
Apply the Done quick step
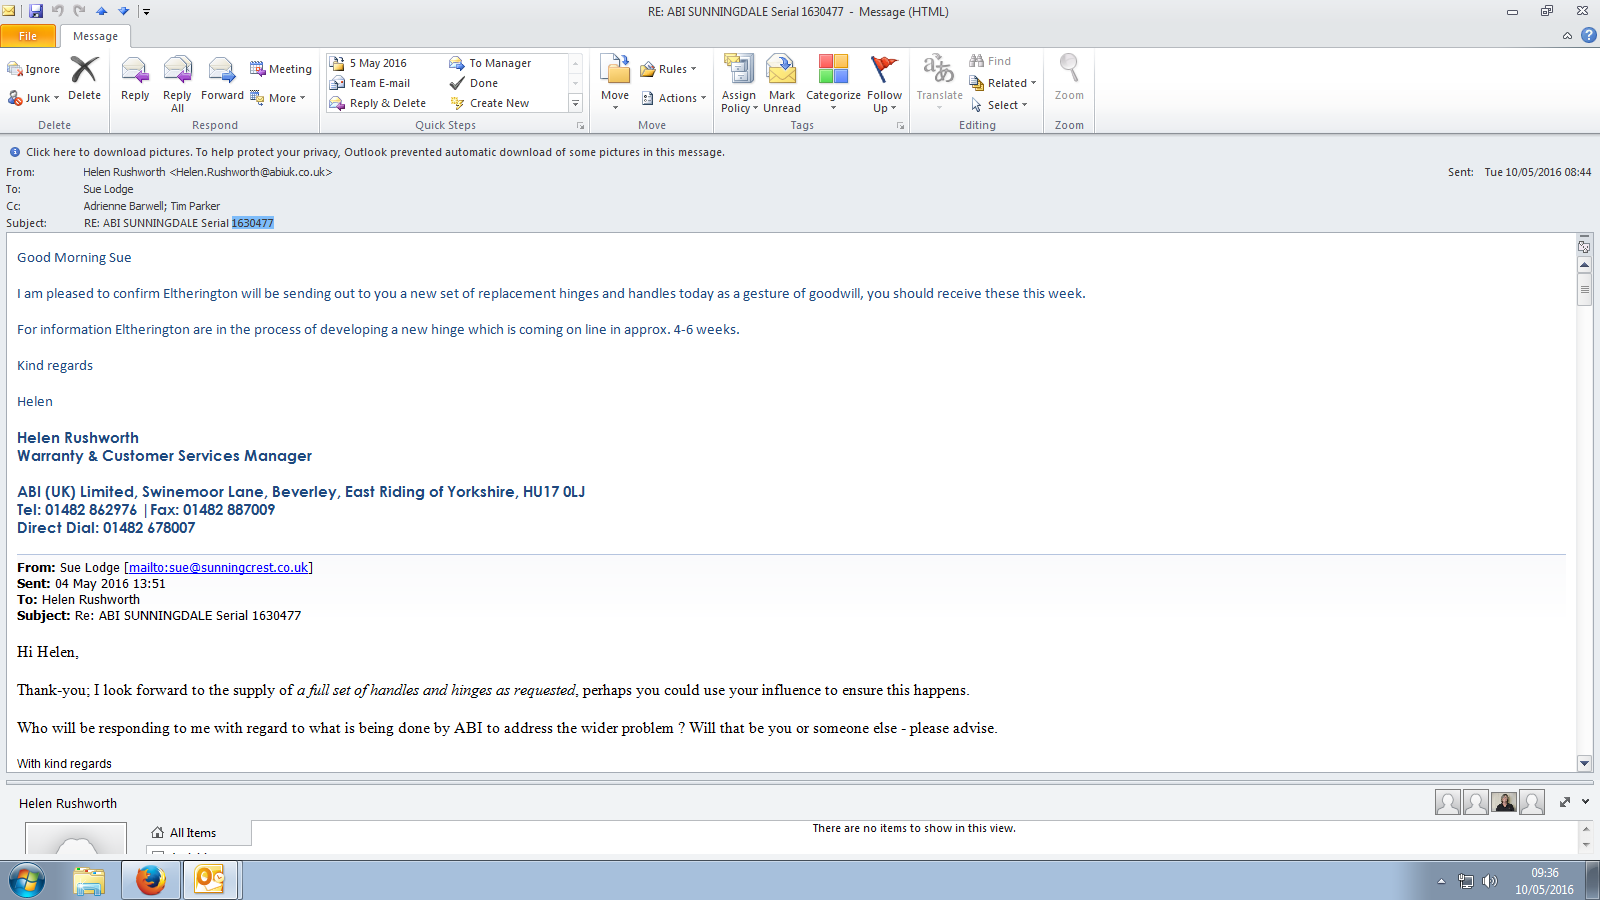(x=474, y=83)
